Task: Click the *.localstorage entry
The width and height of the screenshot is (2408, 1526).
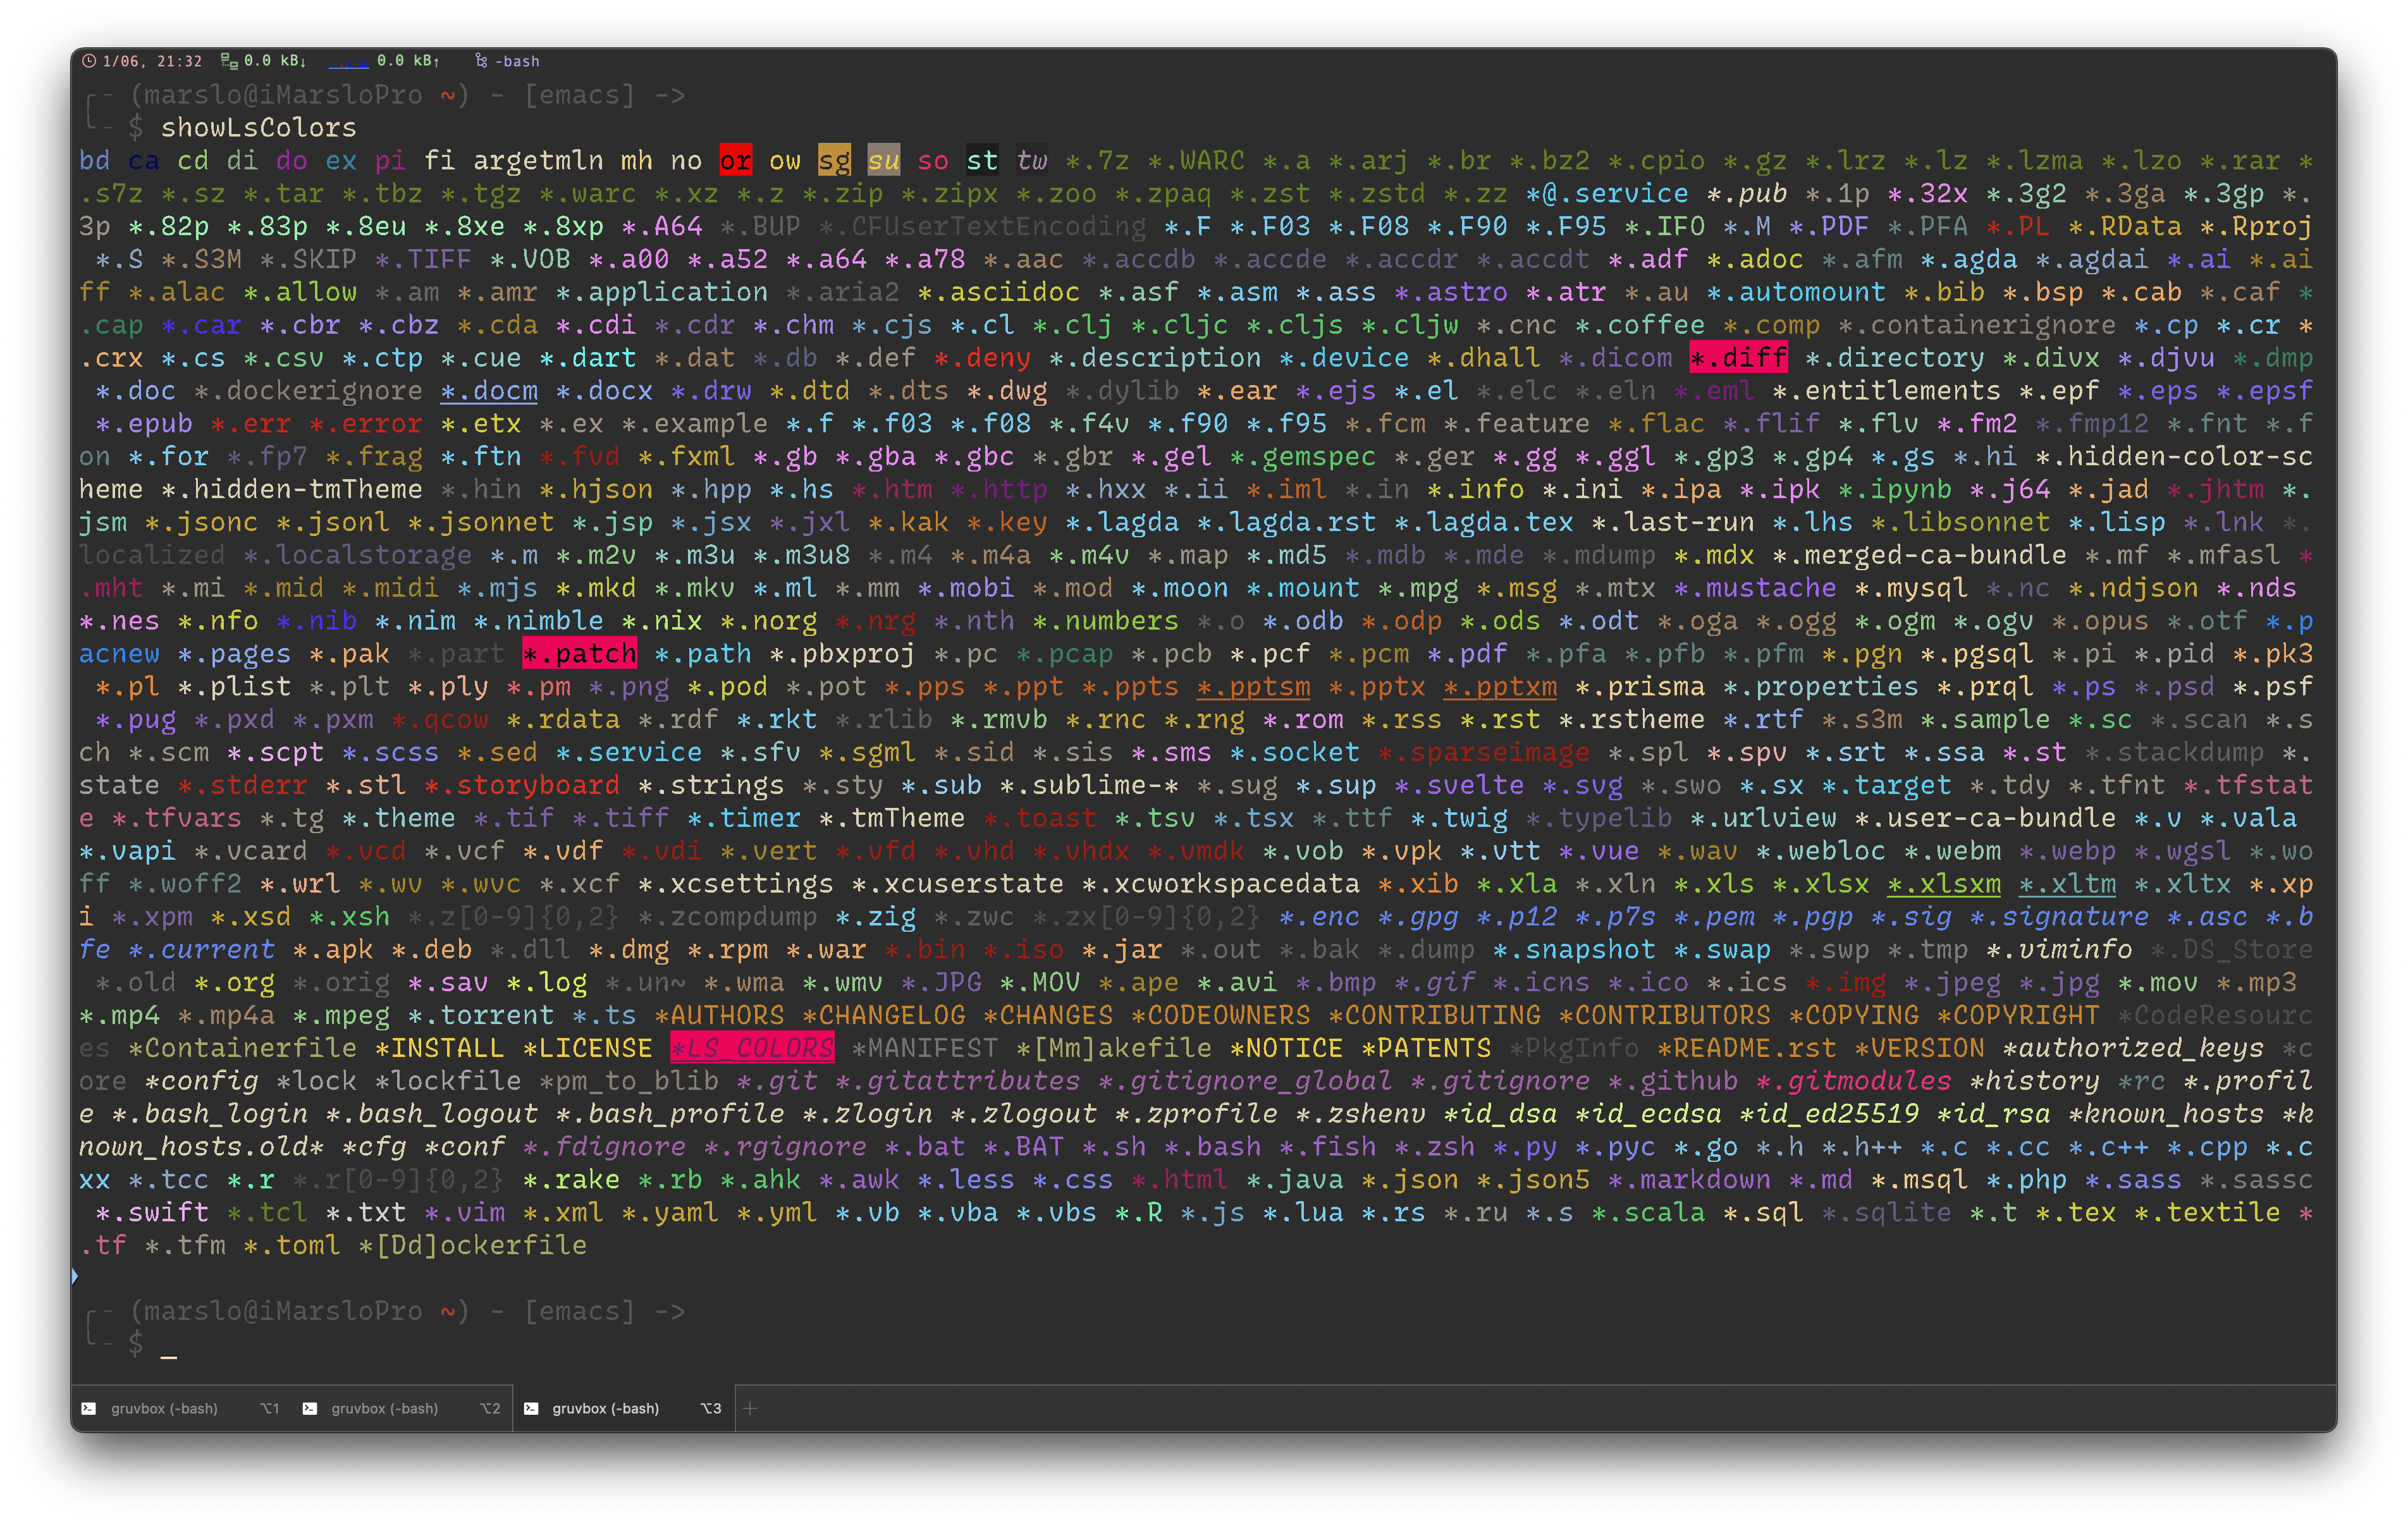Action: click(x=357, y=554)
